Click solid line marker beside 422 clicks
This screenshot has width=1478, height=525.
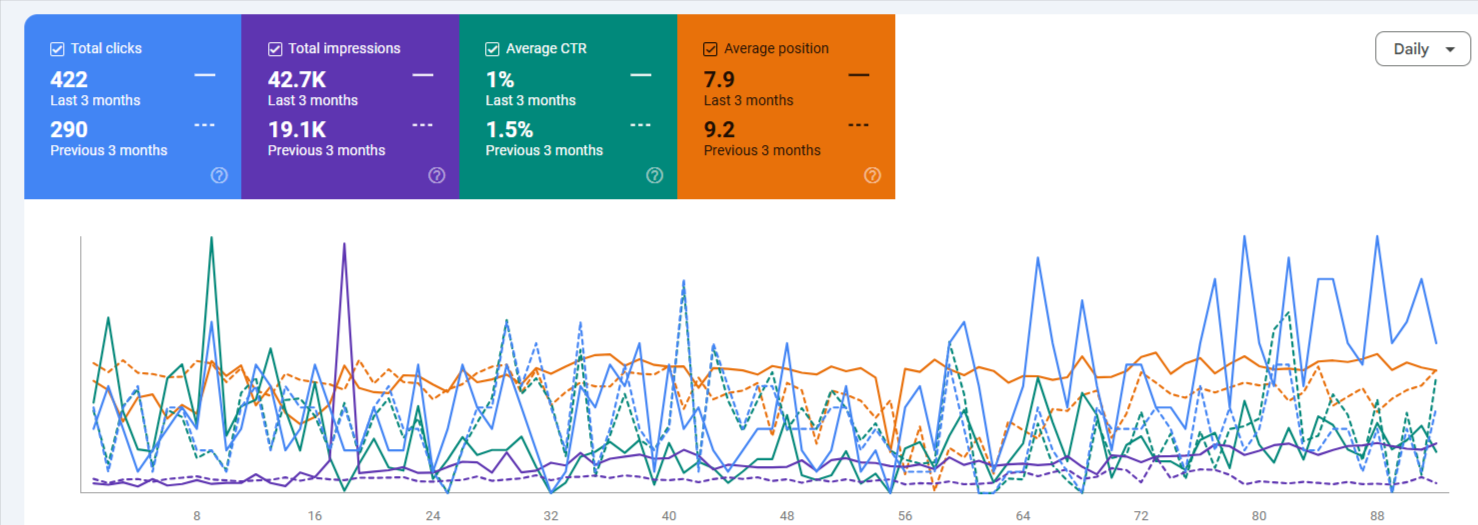point(205,75)
